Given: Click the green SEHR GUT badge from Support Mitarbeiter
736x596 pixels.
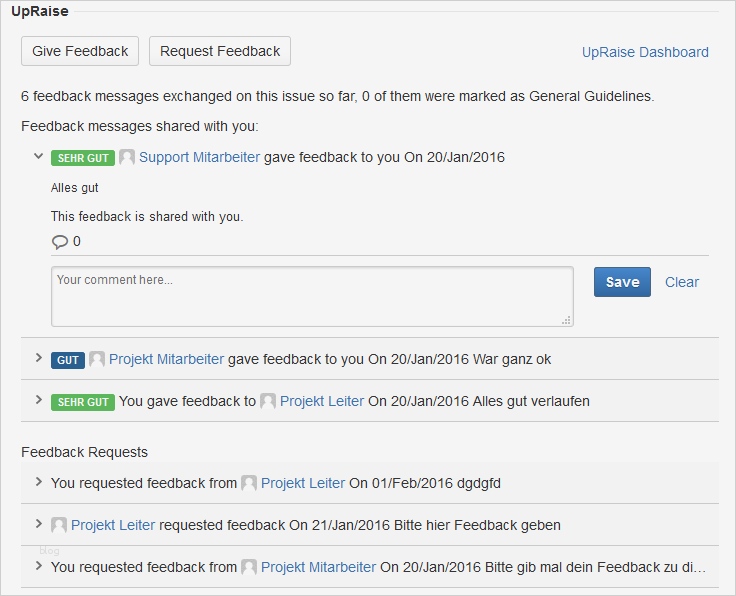Looking at the screenshot, I should (83, 158).
